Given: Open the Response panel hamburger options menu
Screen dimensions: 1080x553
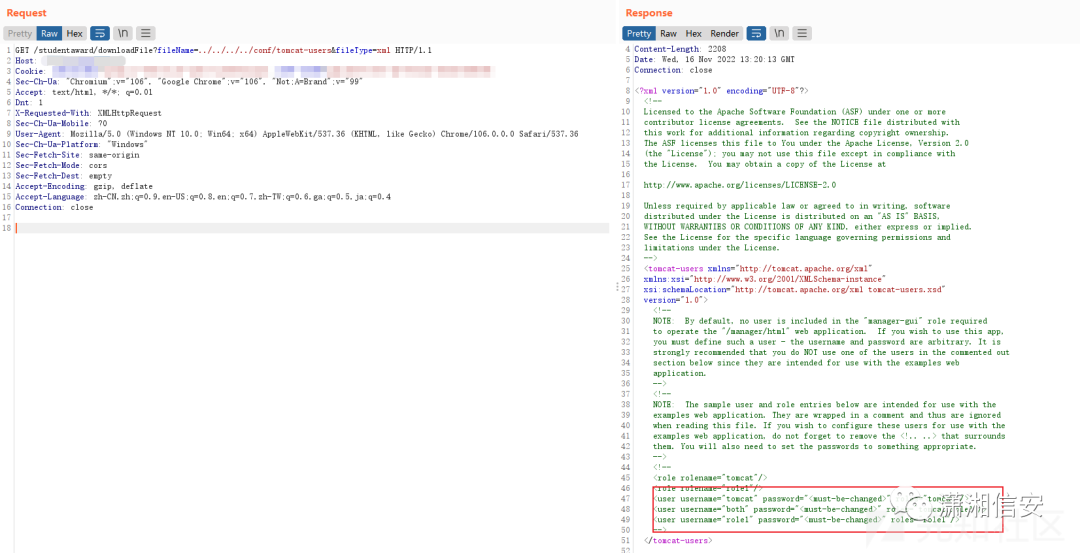Looking at the screenshot, I should coord(802,33).
